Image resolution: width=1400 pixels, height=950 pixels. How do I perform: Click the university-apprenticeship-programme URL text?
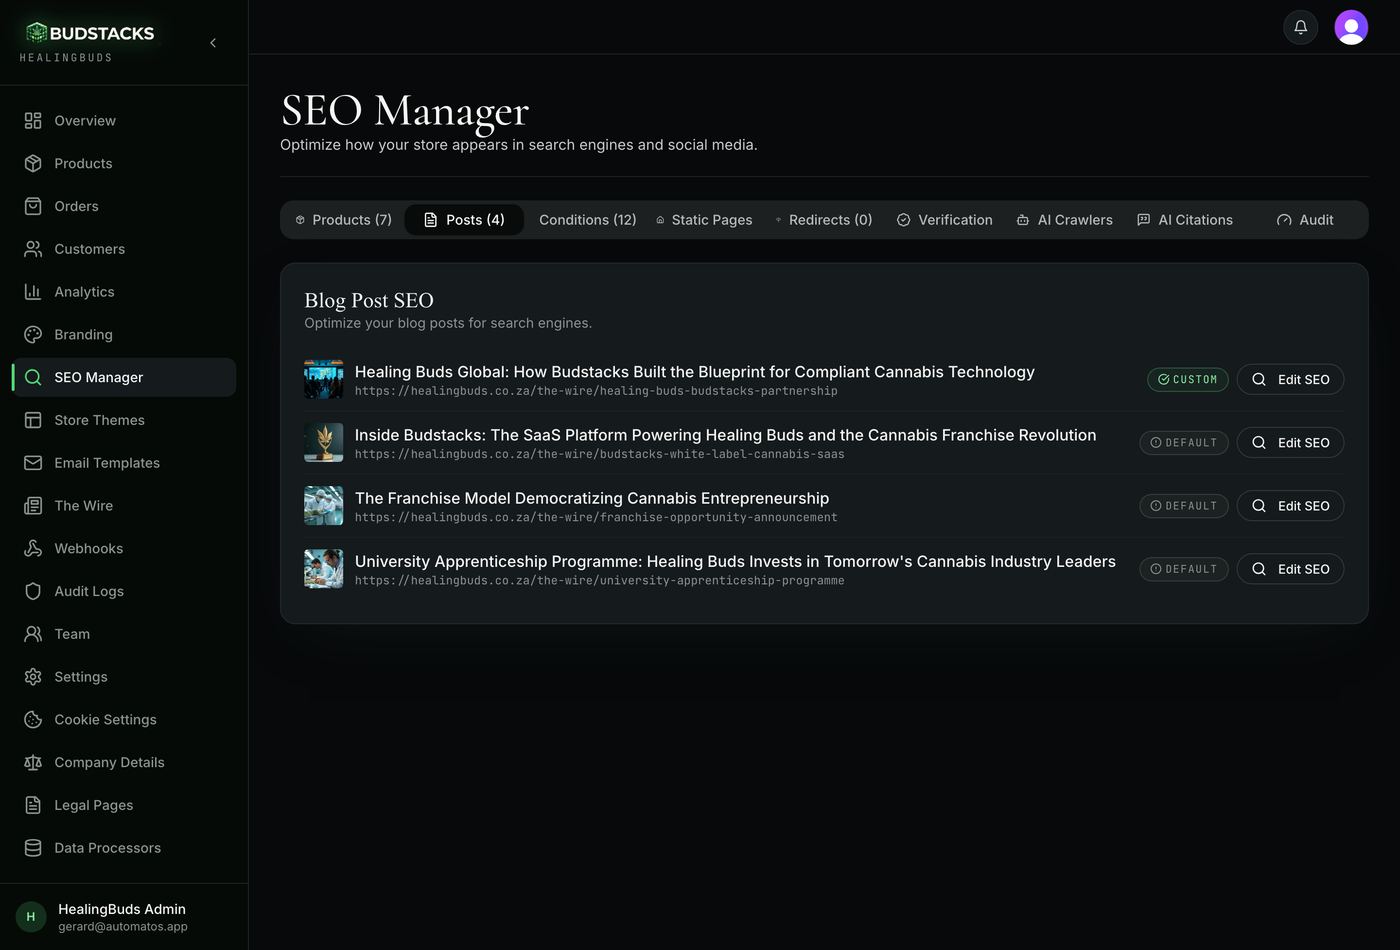(x=600, y=580)
